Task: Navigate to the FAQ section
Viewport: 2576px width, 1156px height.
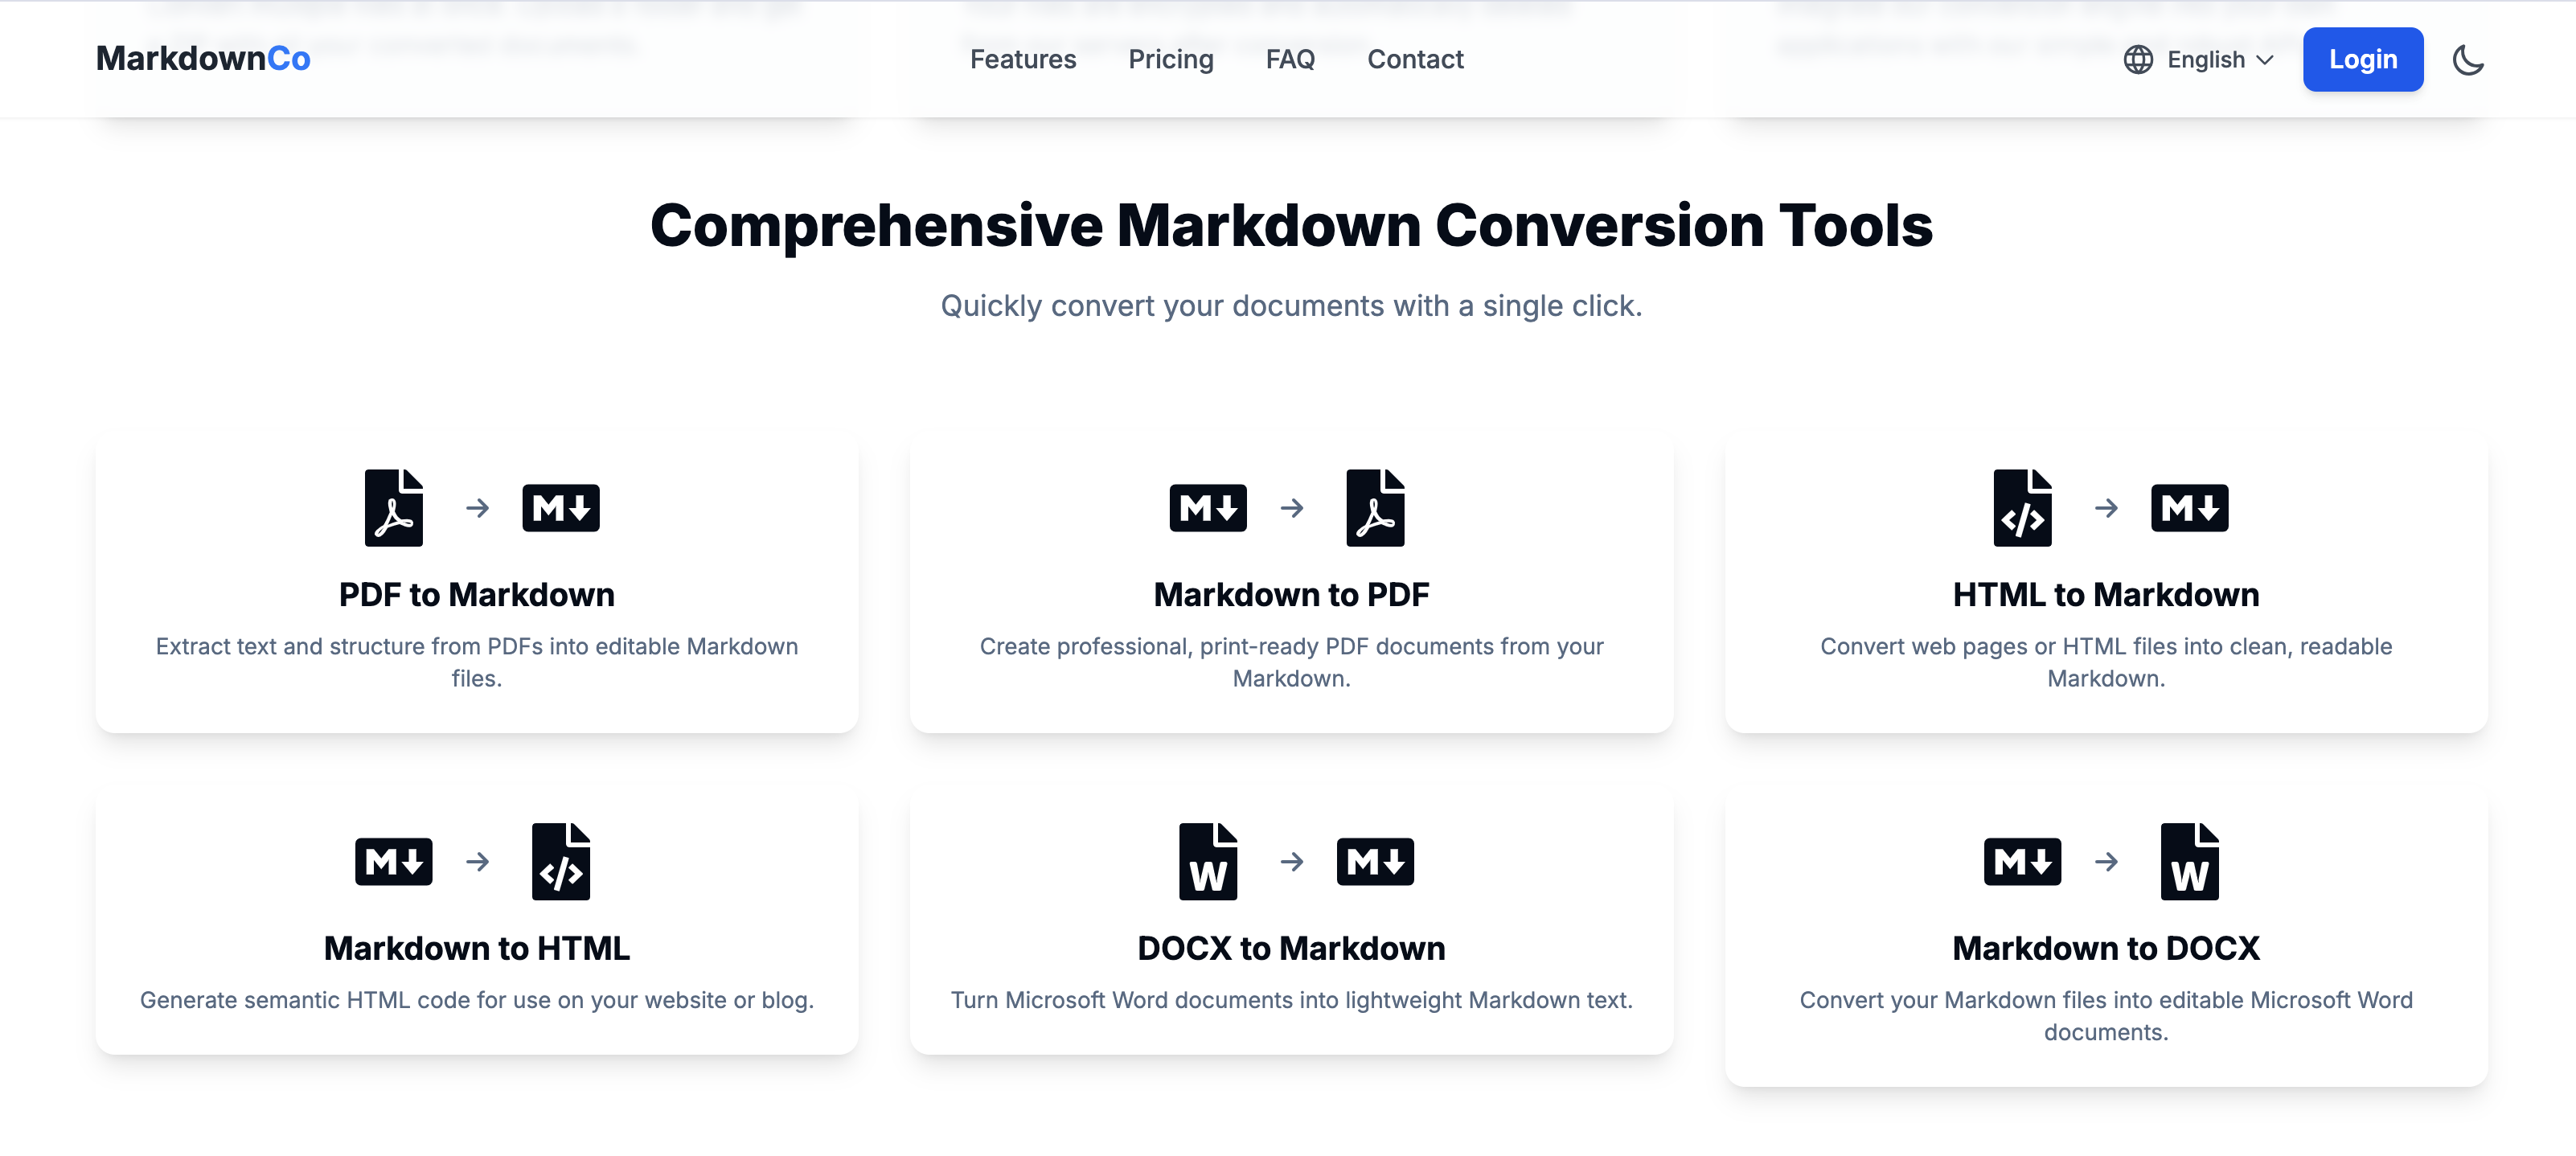Action: [x=1290, y=59]
